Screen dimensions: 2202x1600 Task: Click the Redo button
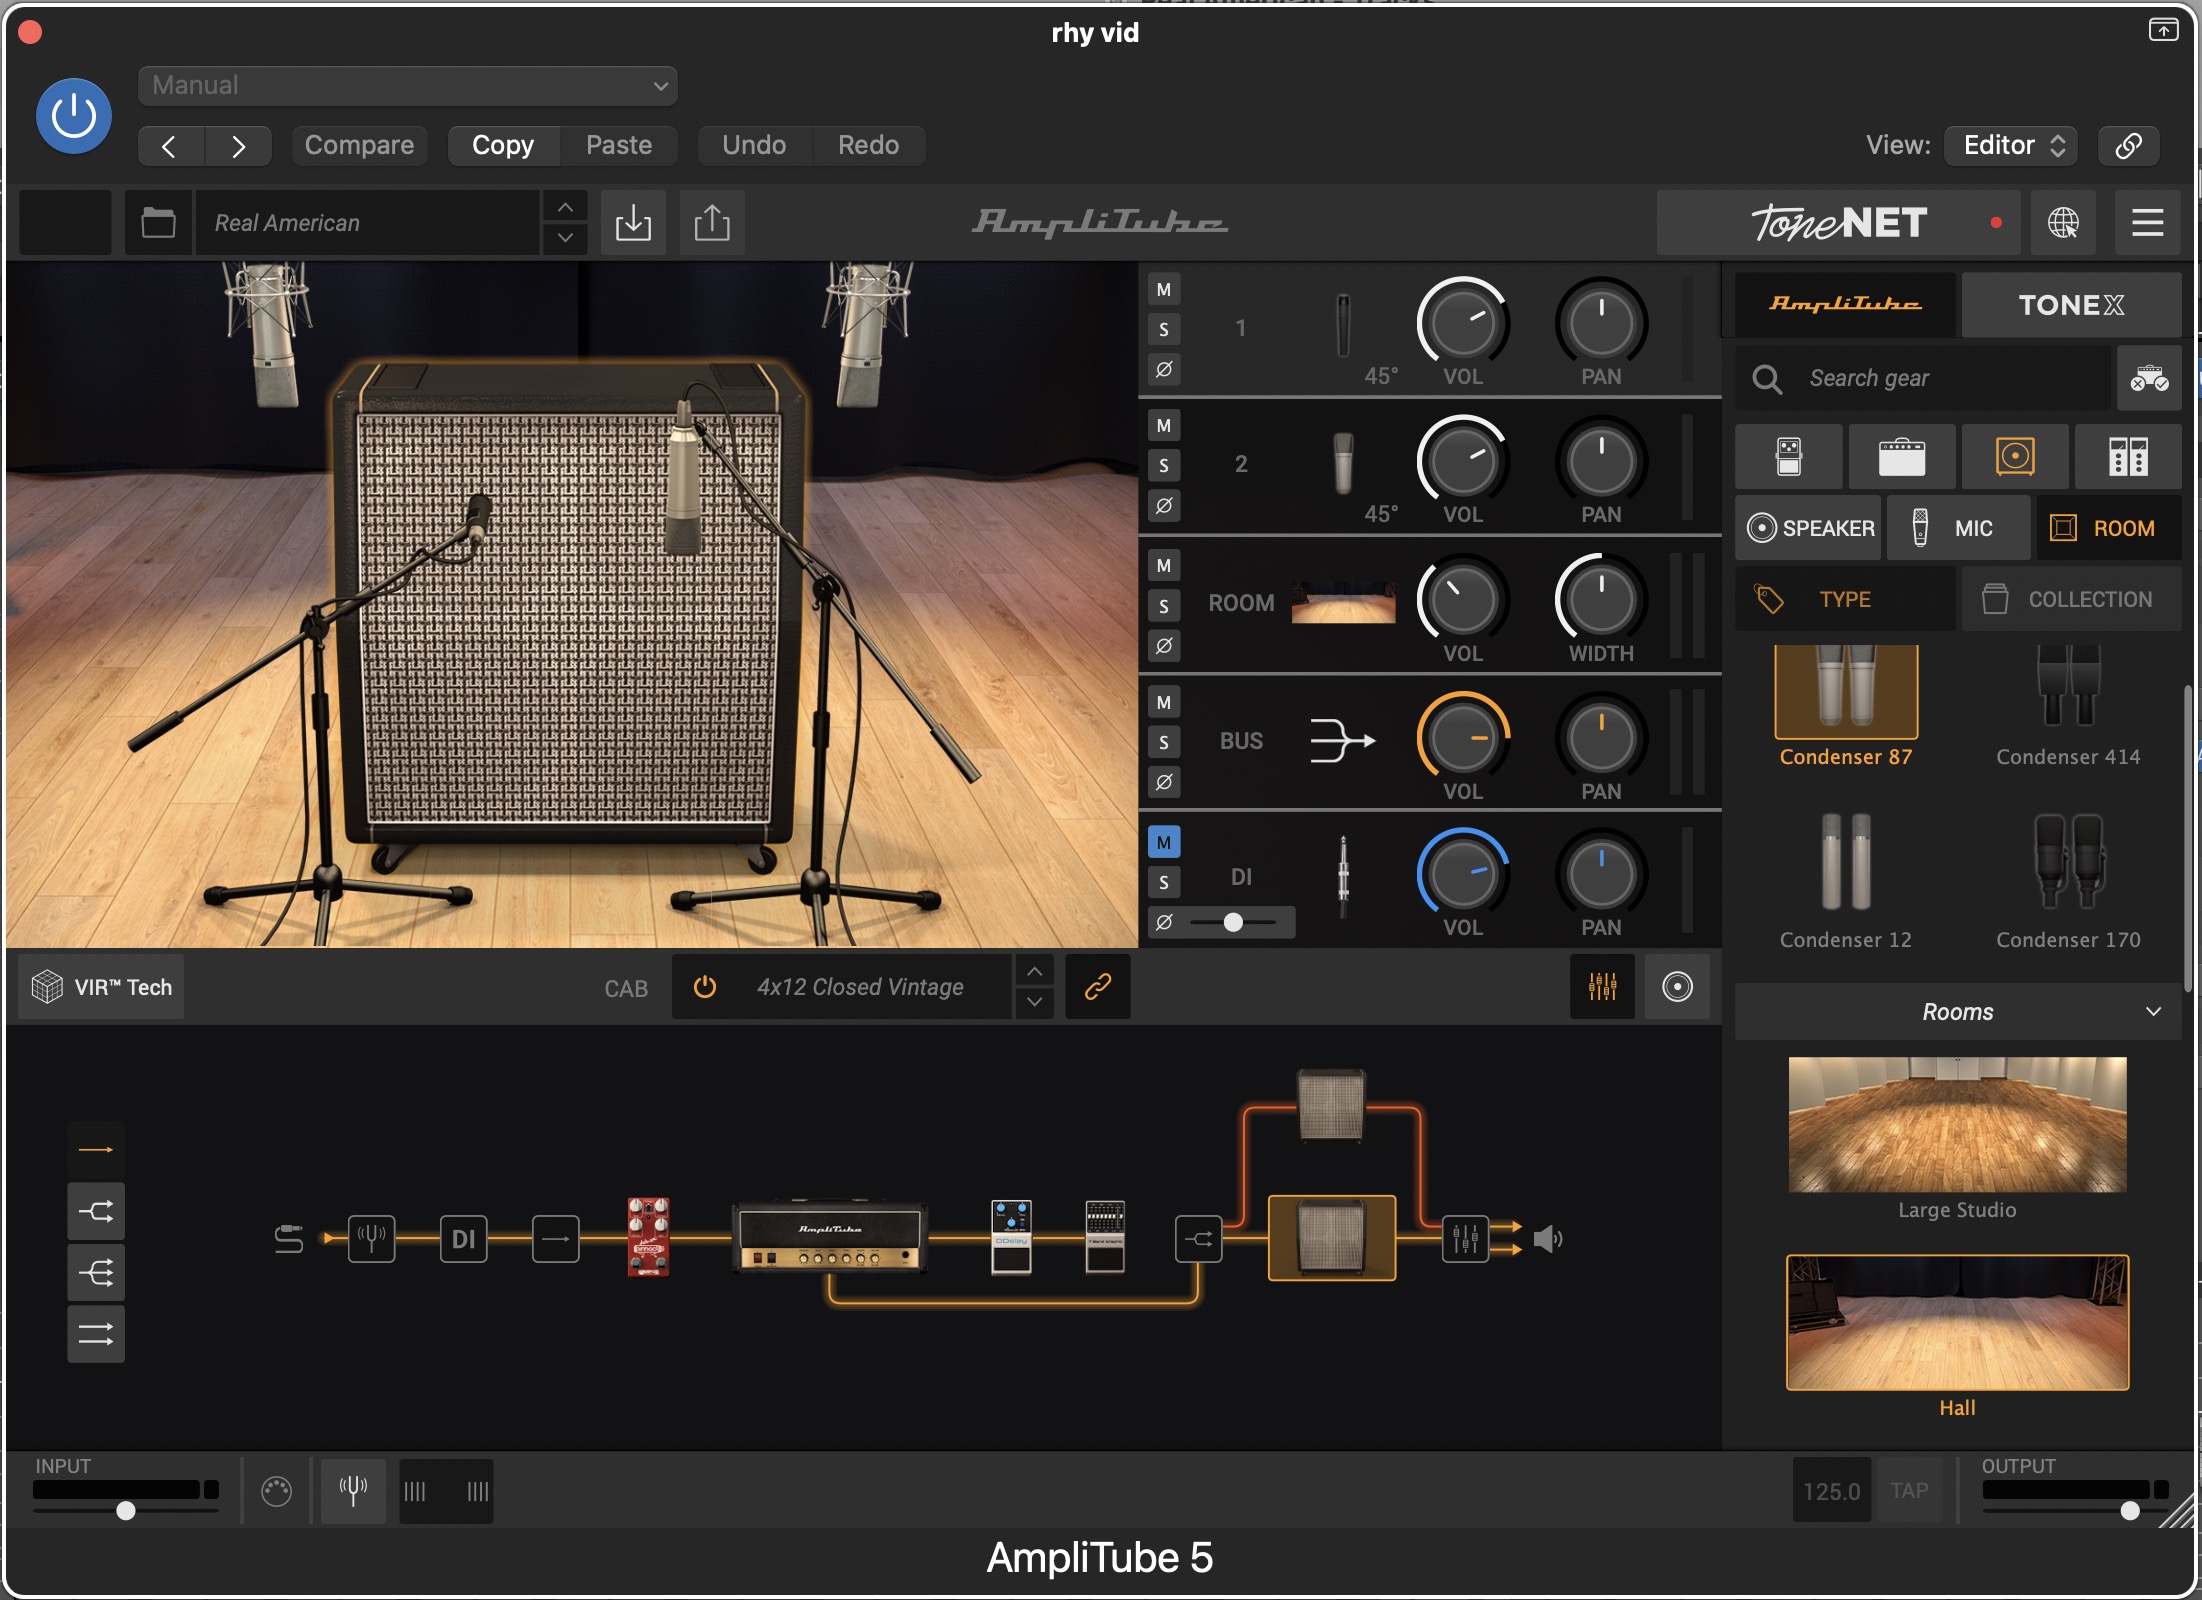click(x=868, y=146)
